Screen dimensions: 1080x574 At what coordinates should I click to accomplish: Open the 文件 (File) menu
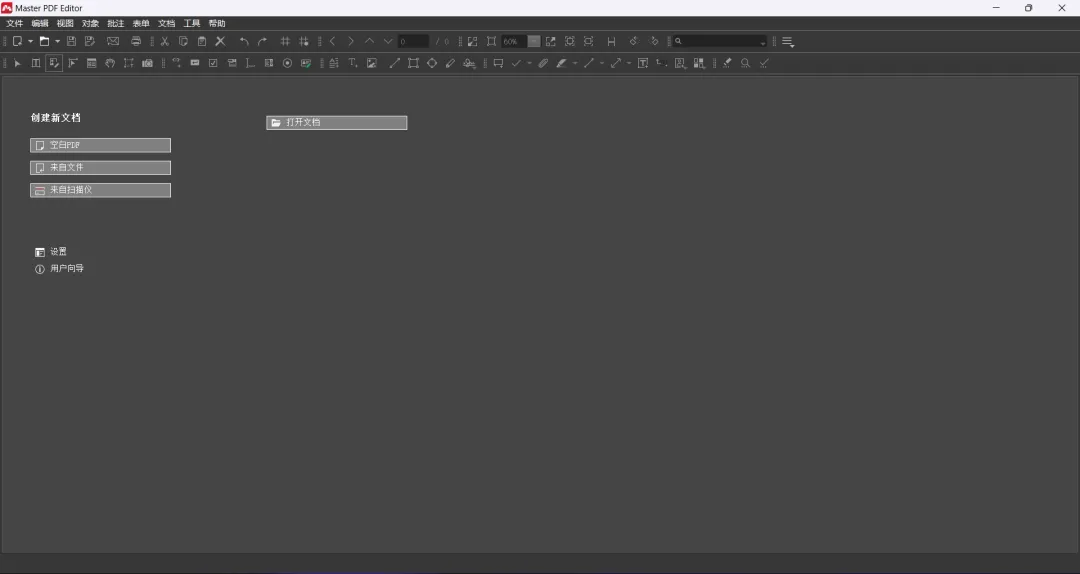coord(14,23)
